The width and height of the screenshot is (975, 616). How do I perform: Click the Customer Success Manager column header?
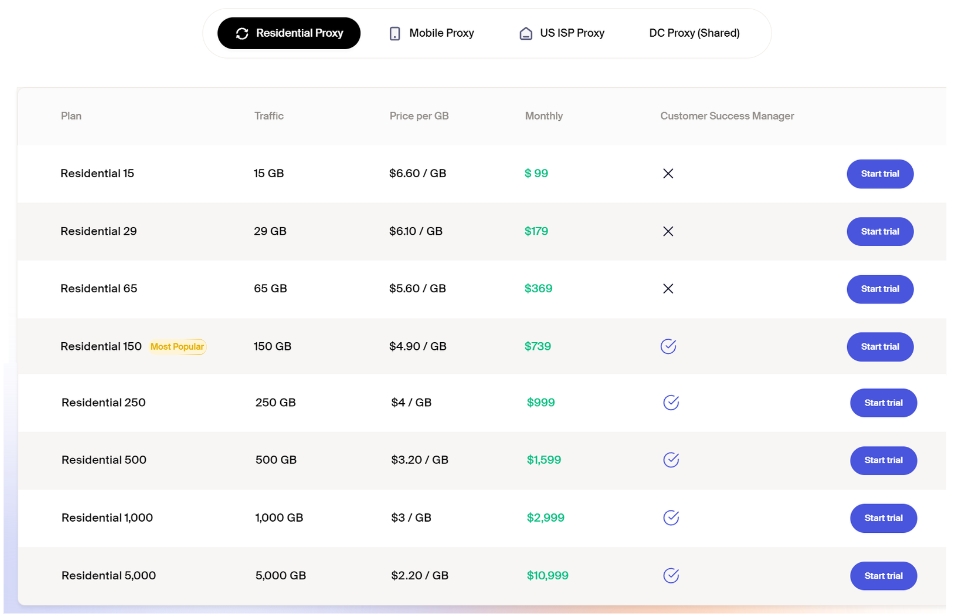pos(727,116)
